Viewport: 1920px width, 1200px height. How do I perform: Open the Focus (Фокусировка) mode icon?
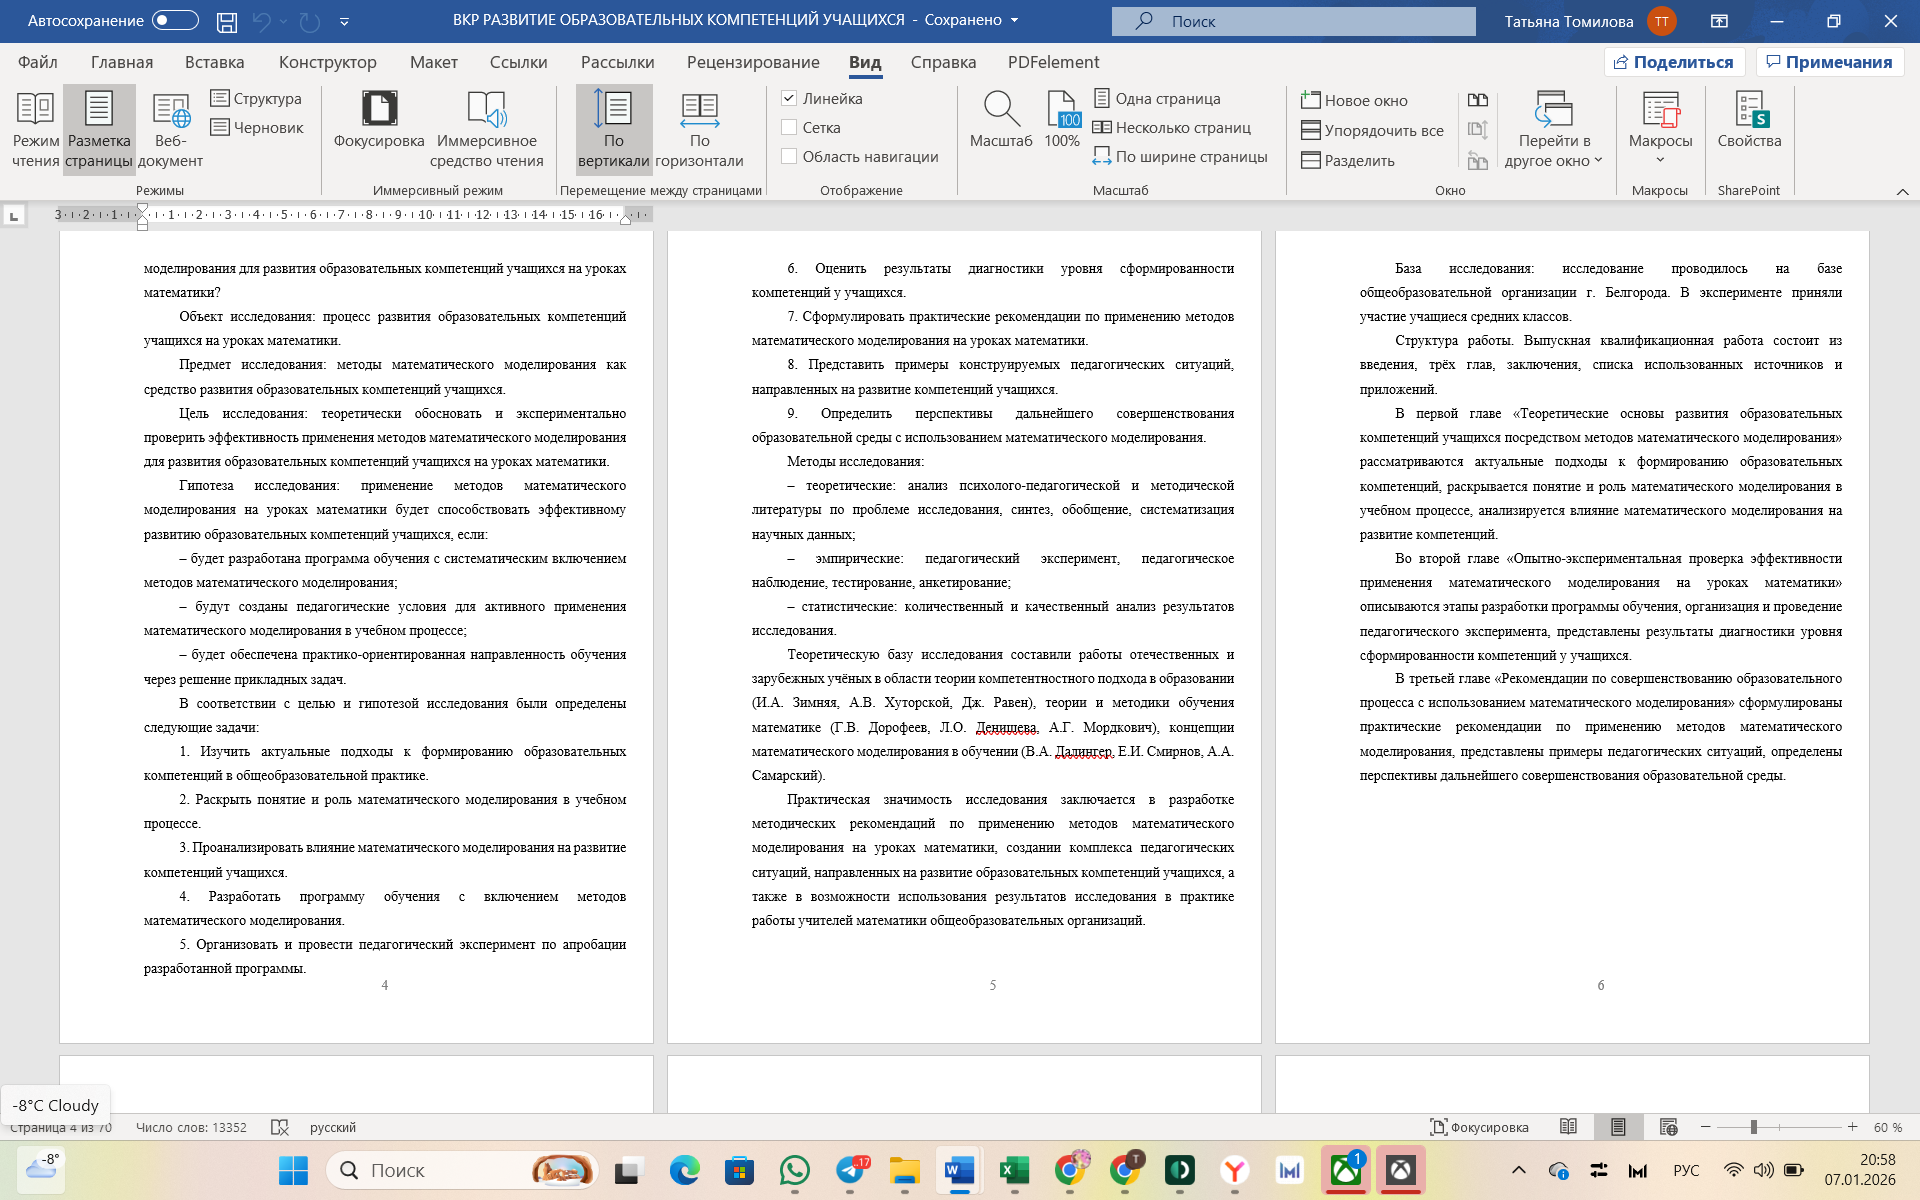(379, 109)
